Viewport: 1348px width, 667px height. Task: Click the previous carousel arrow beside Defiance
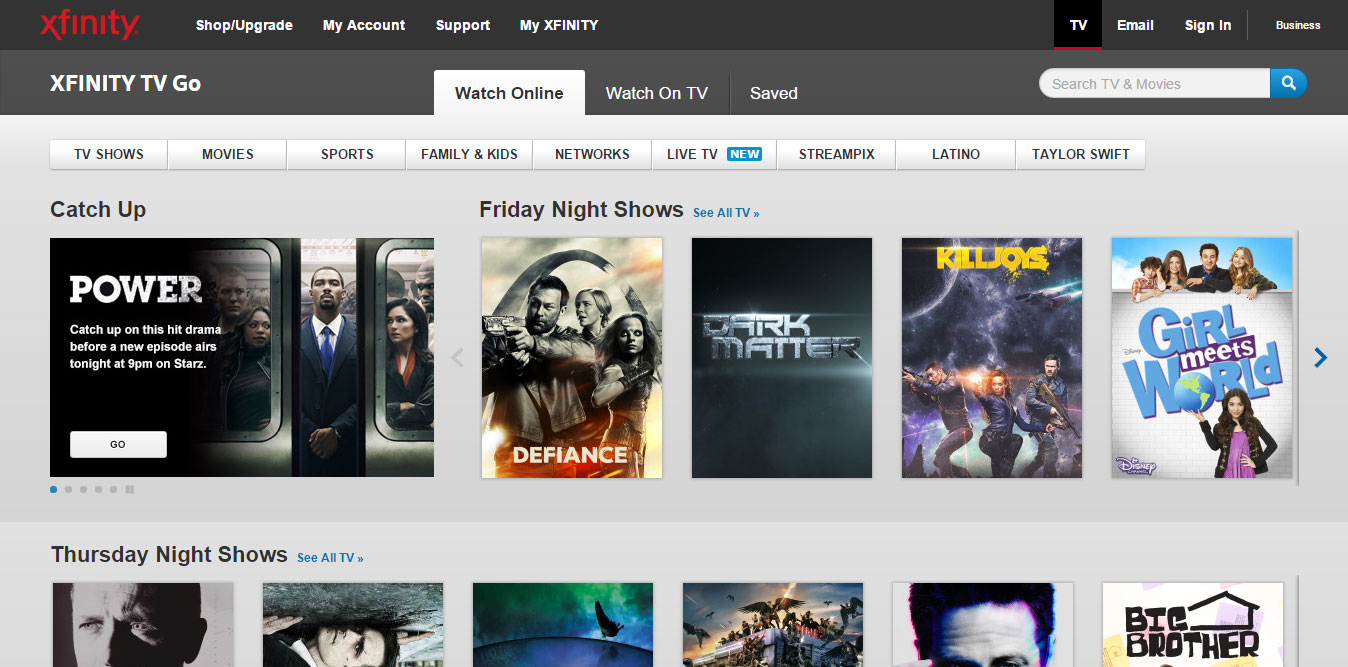pos(458,357)
